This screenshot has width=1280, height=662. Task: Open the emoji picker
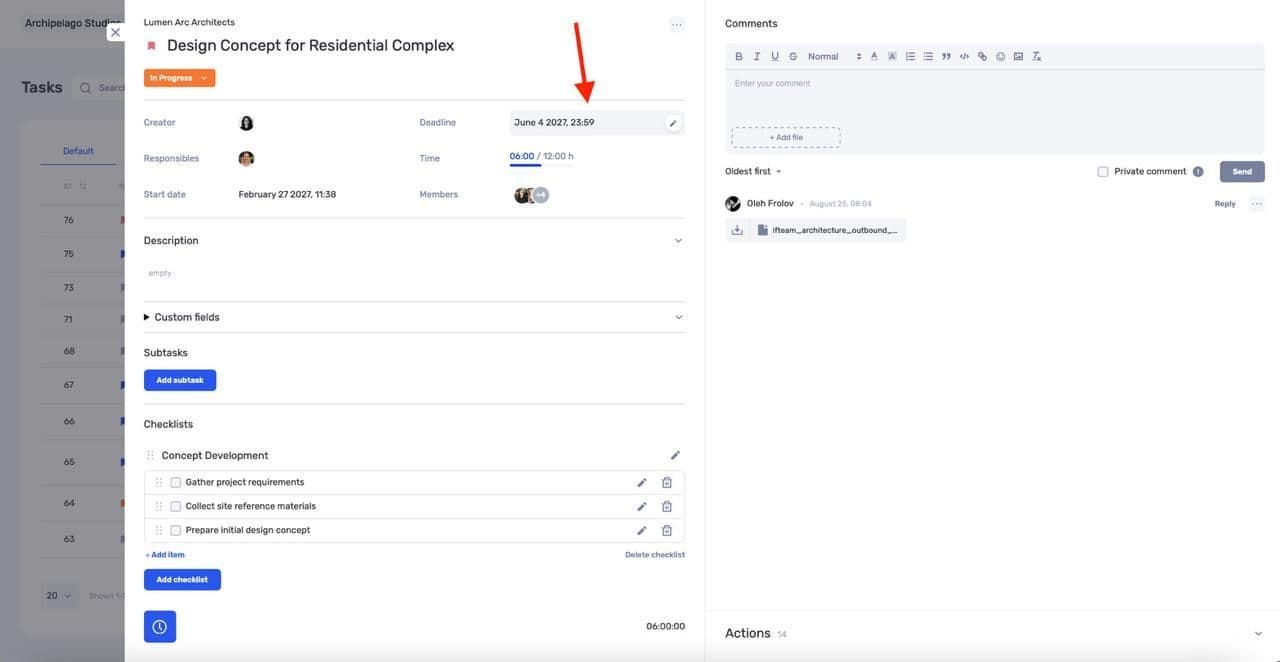(x=1000, y=56)
